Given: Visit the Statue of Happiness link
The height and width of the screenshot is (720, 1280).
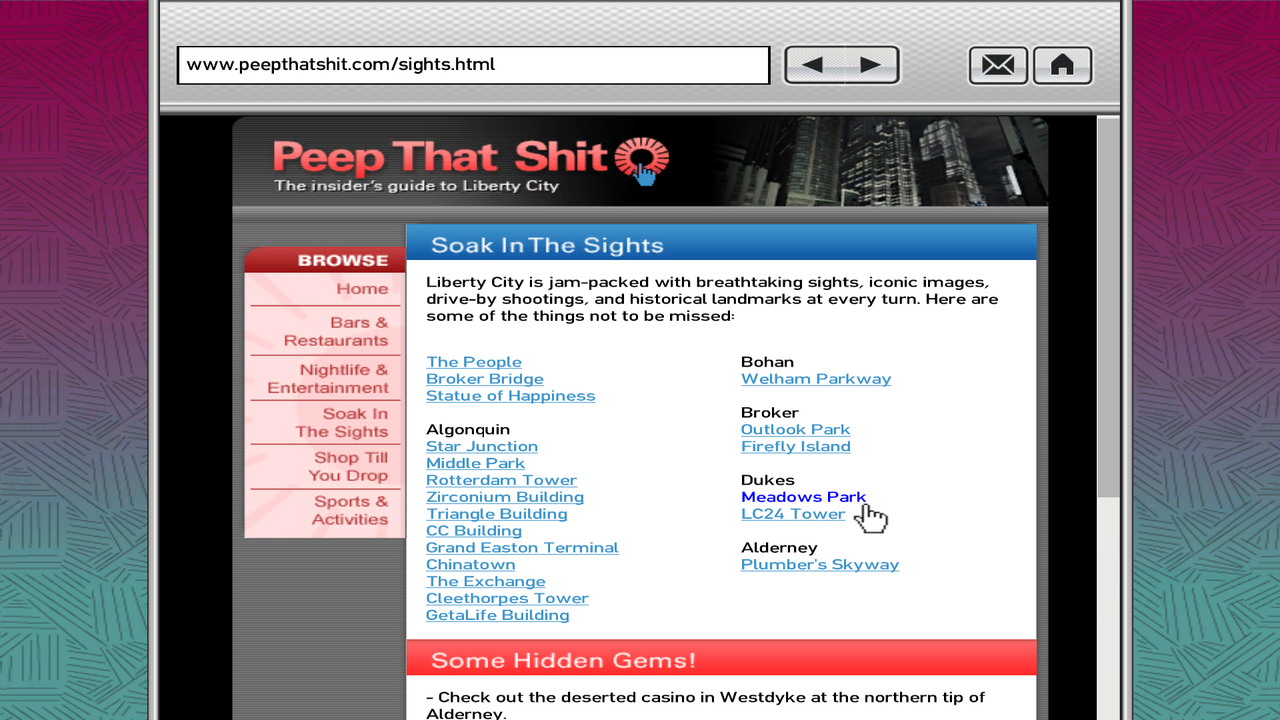Looking at the screenshot, I should 511,396.
